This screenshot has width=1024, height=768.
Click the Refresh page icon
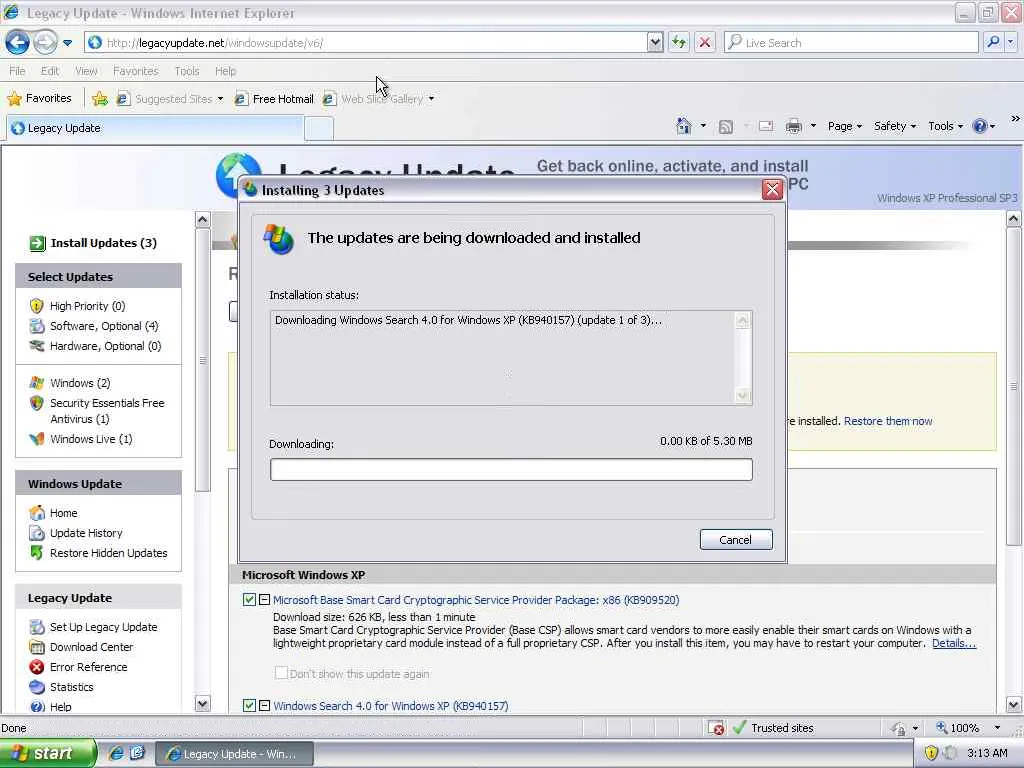679,43
